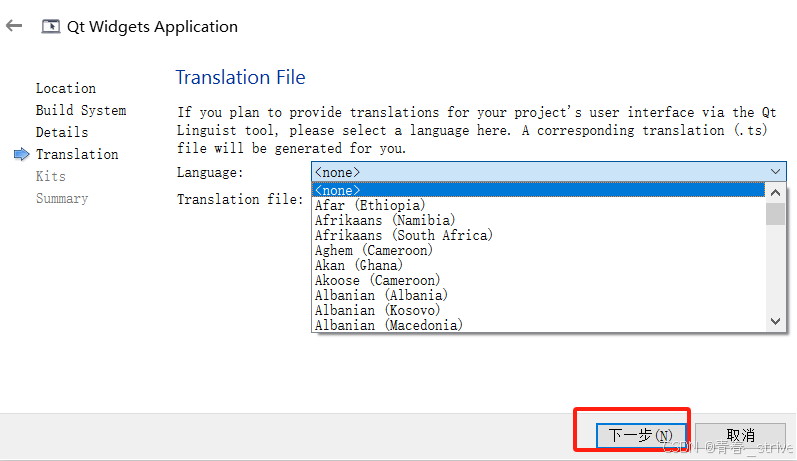Select Albanian (Albania) entry
This screenshot has height=461, width=797.
point(538,295)
